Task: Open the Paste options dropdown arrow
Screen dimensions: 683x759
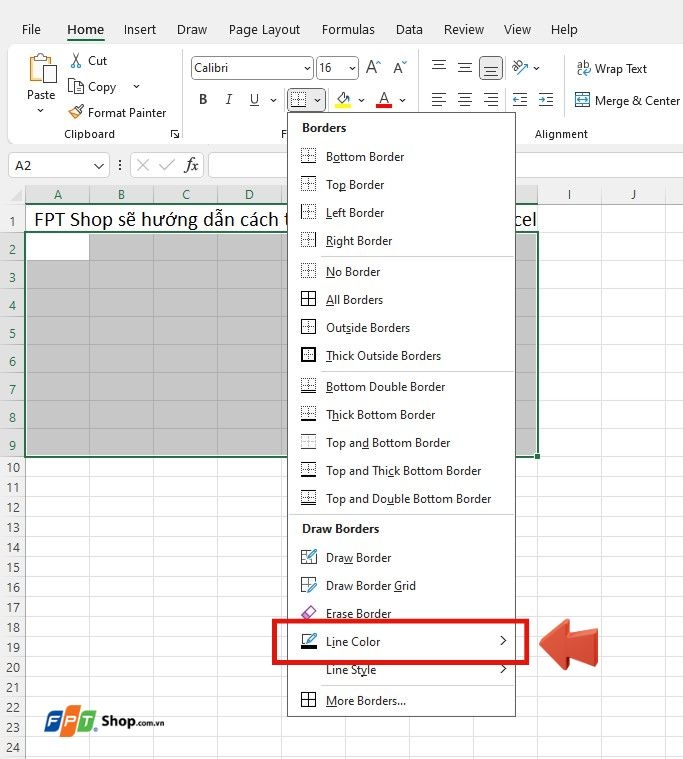Action: pos(41,111)
